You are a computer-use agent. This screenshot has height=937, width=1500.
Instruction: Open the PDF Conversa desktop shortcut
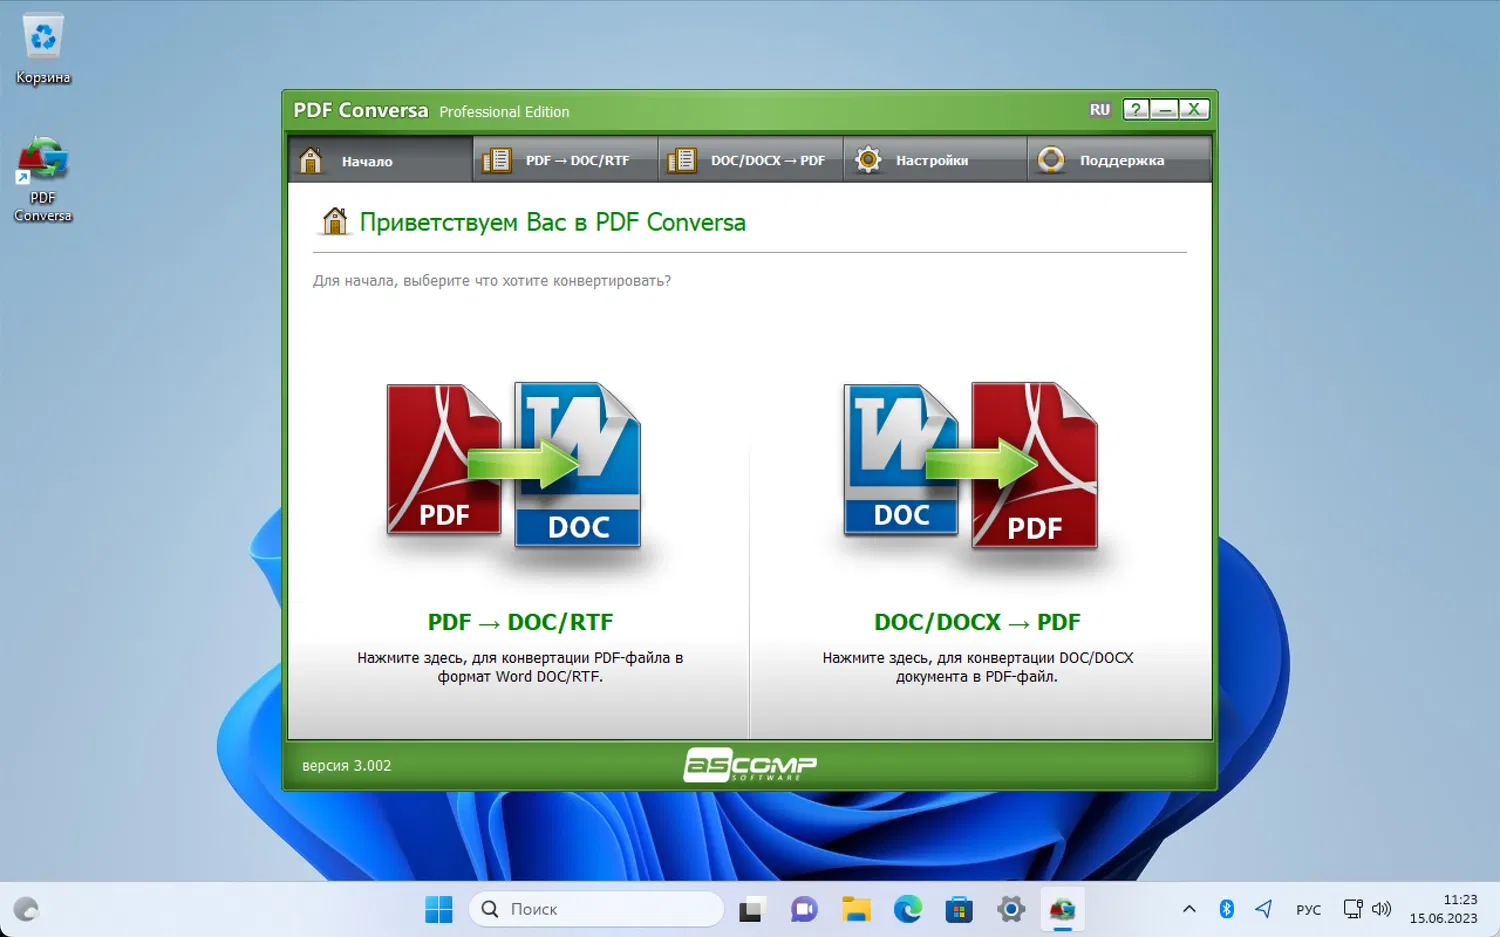tap(43, 180)
